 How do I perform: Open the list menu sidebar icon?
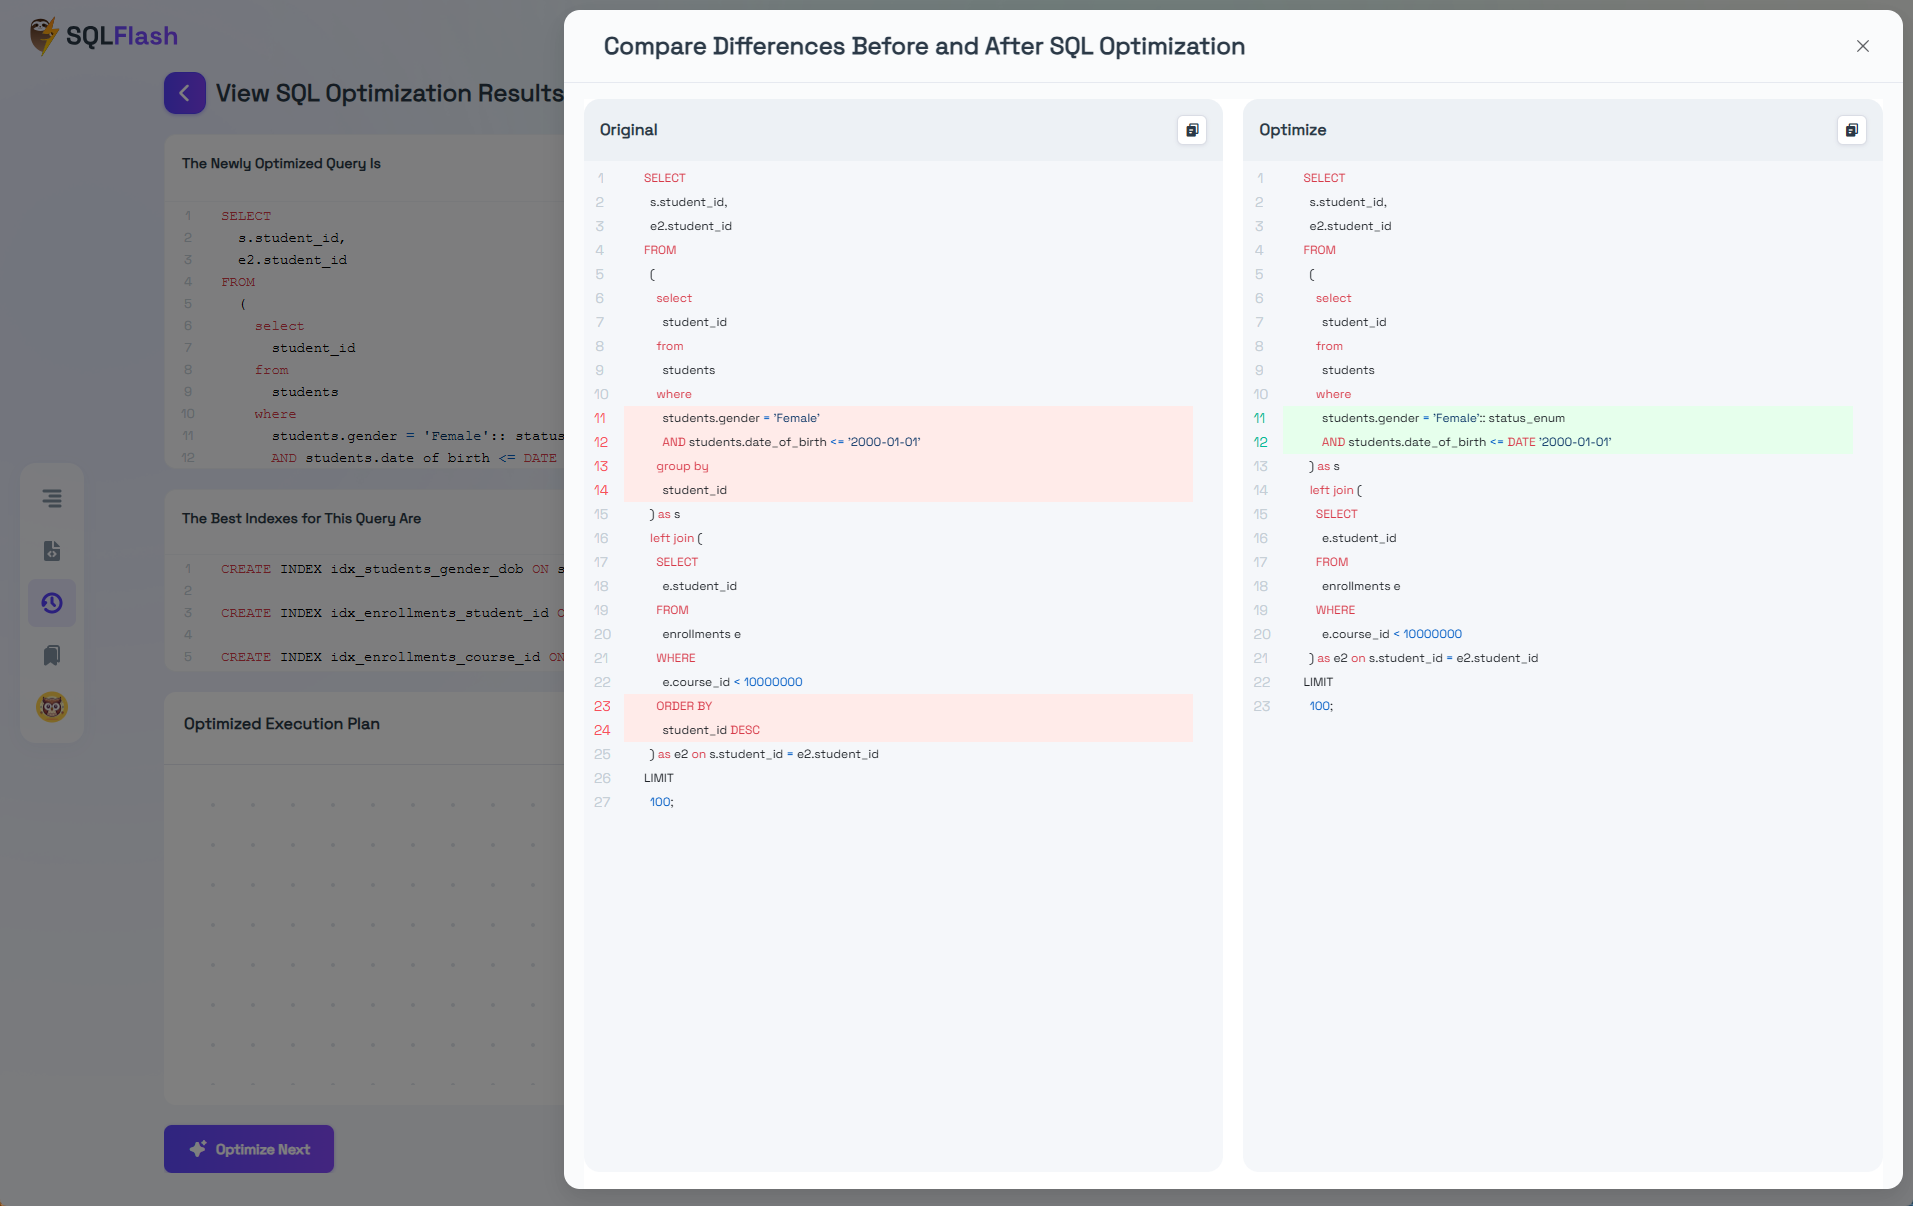click(x=52, y=498)
